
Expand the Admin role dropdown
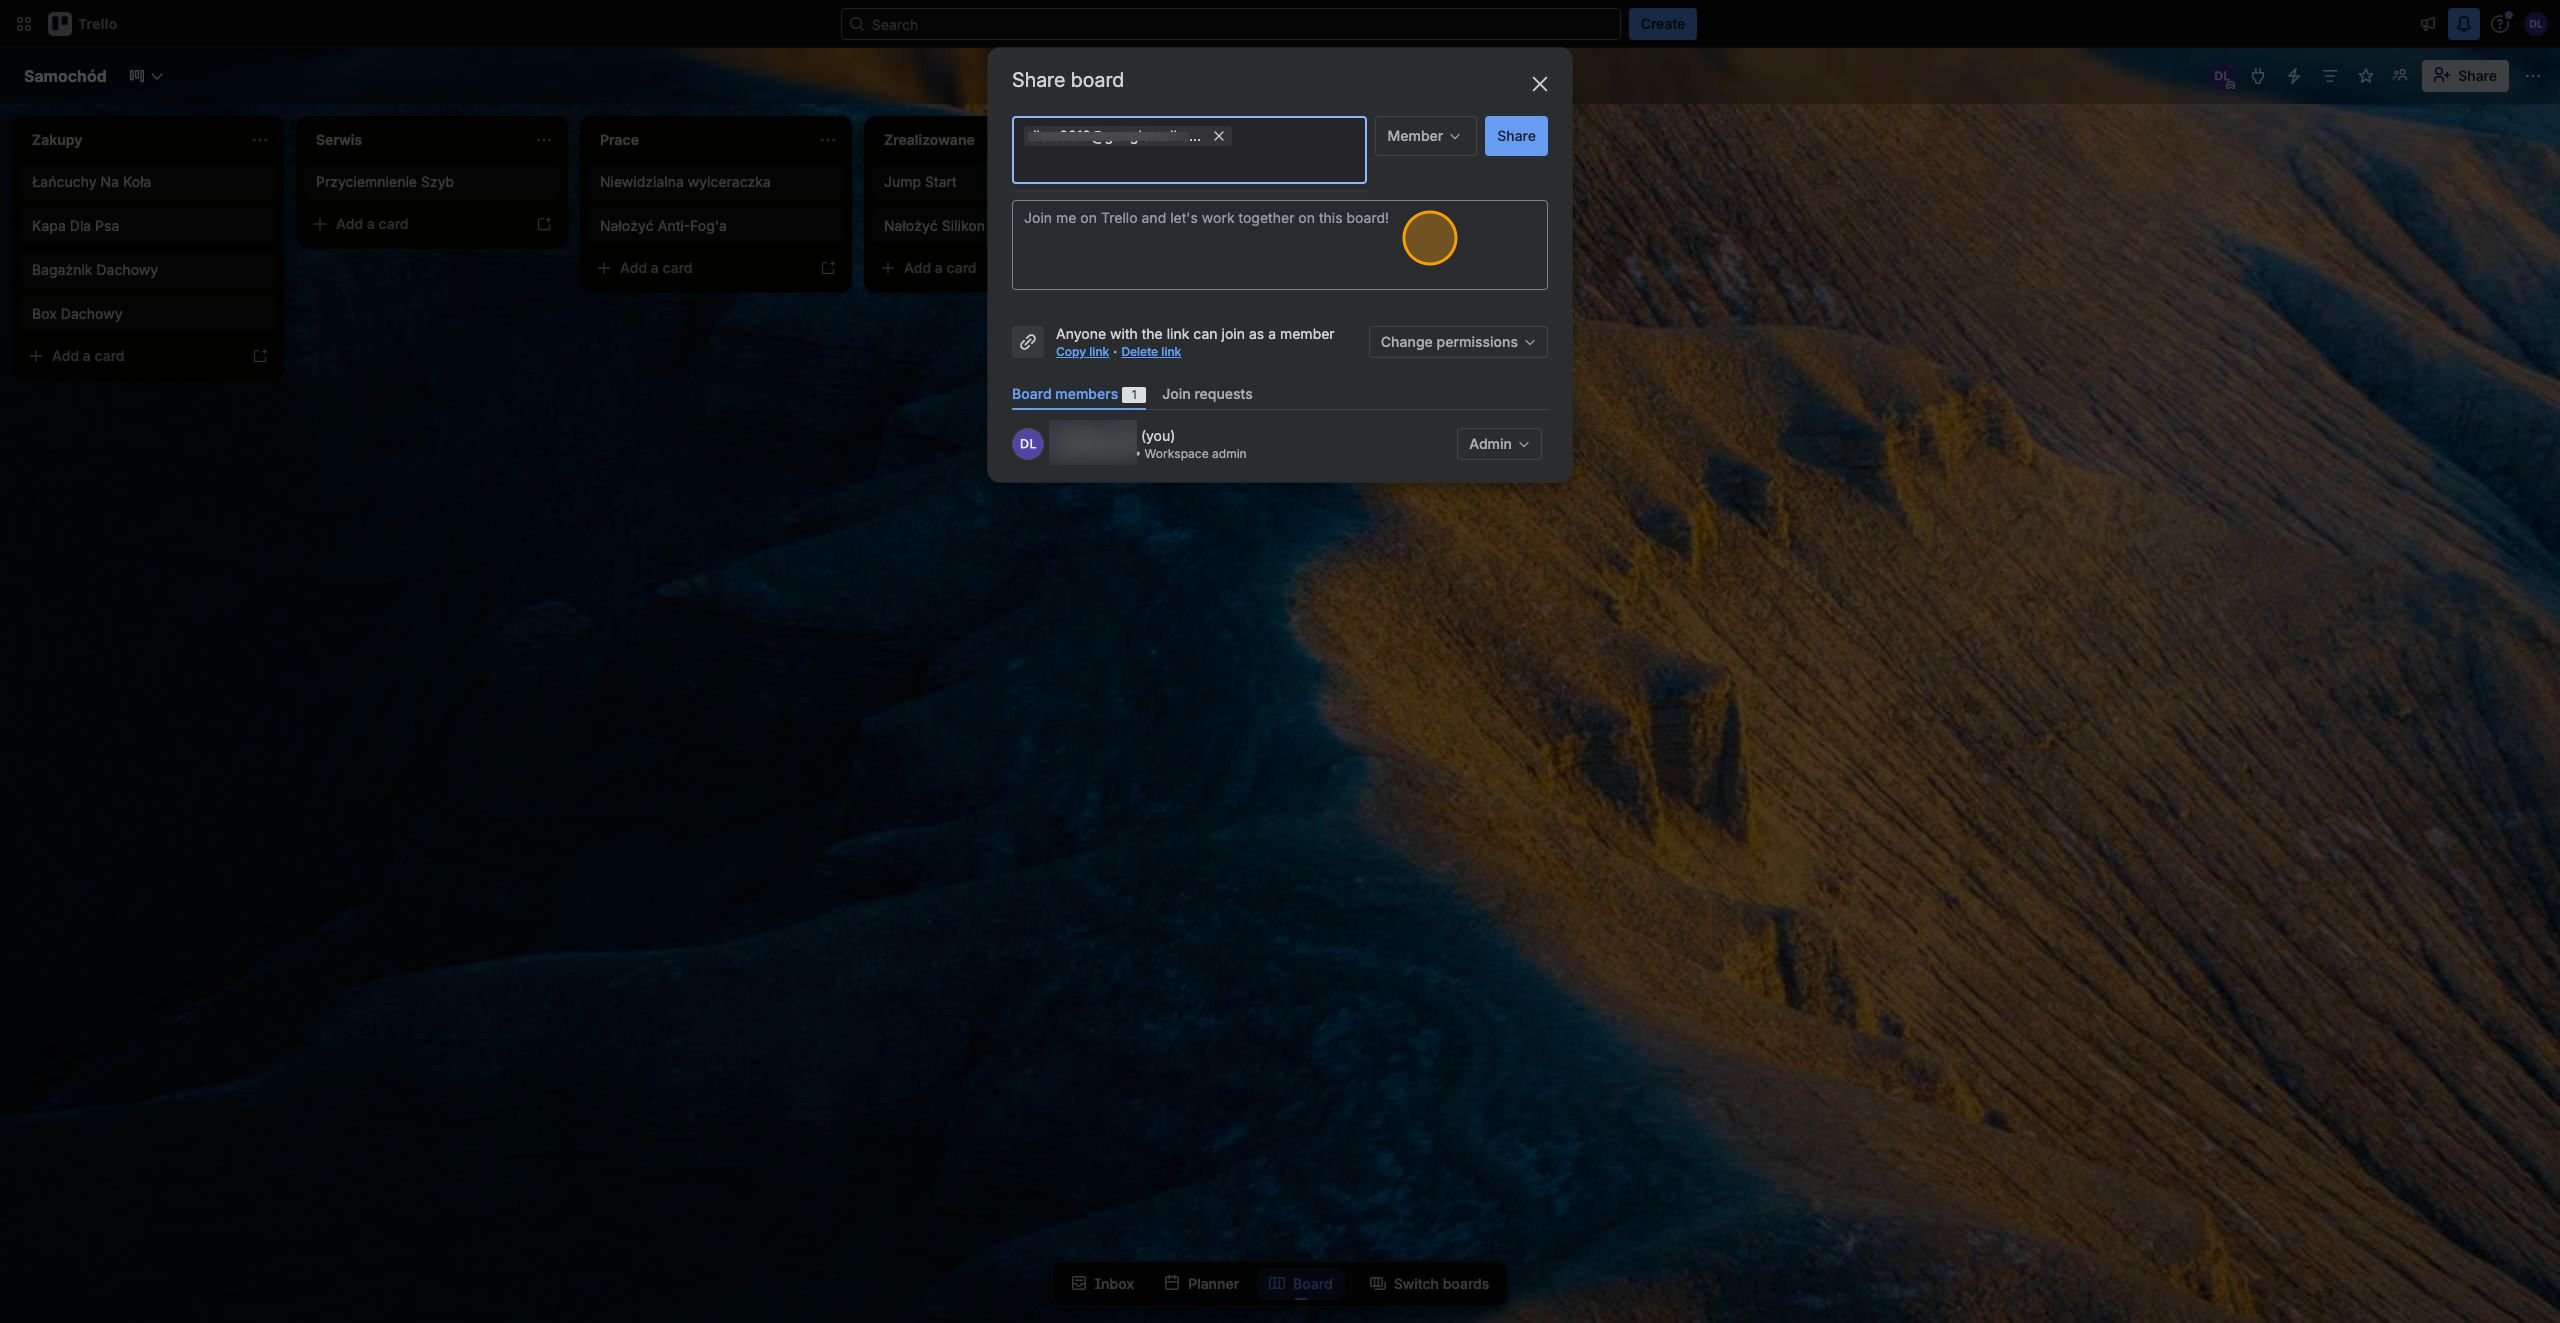pyautogui.click(x=1498, y=444)
